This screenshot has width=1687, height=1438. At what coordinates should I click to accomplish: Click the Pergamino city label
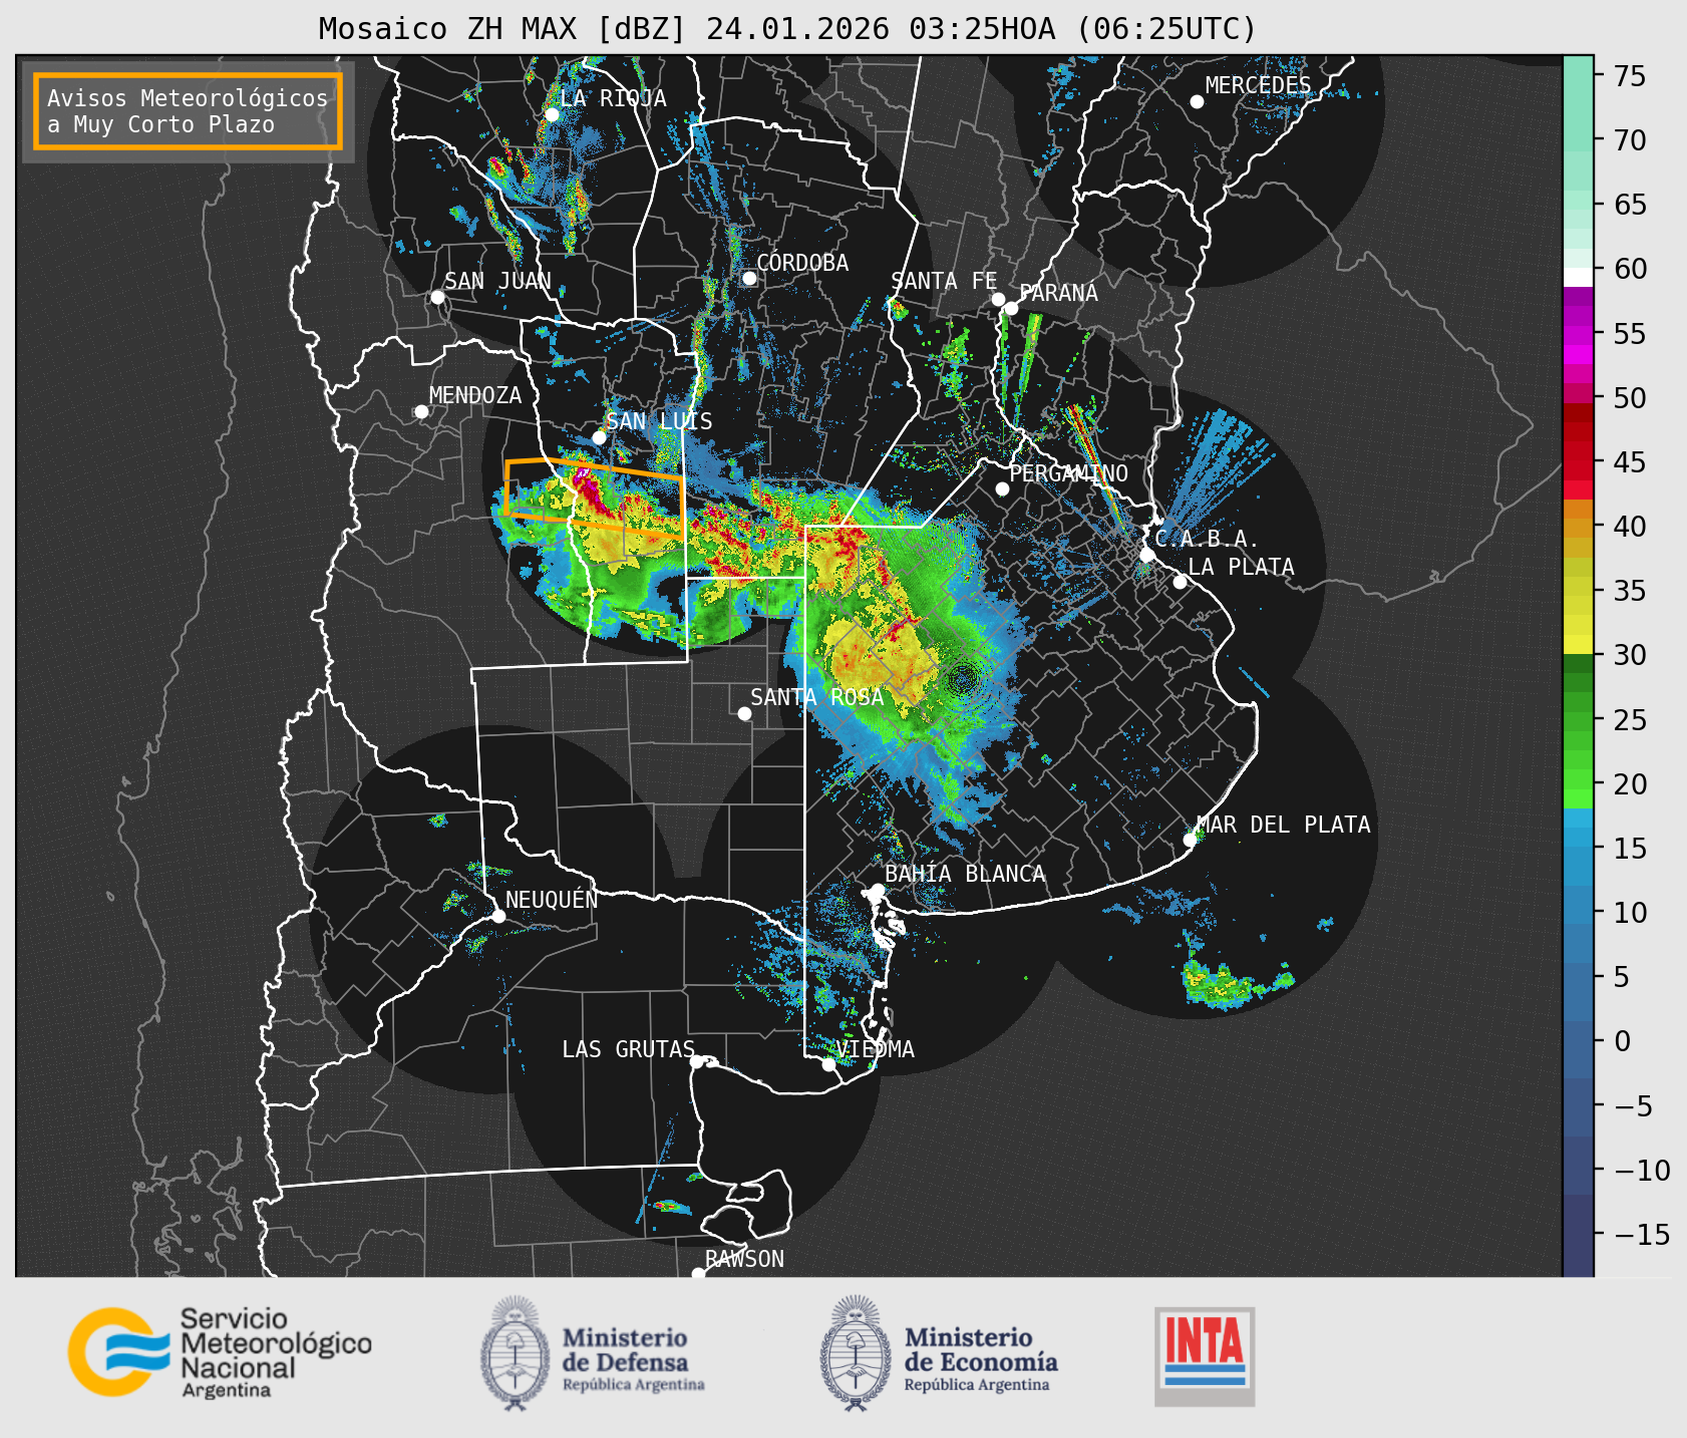pyautogui.click(x=1068, y=473)
